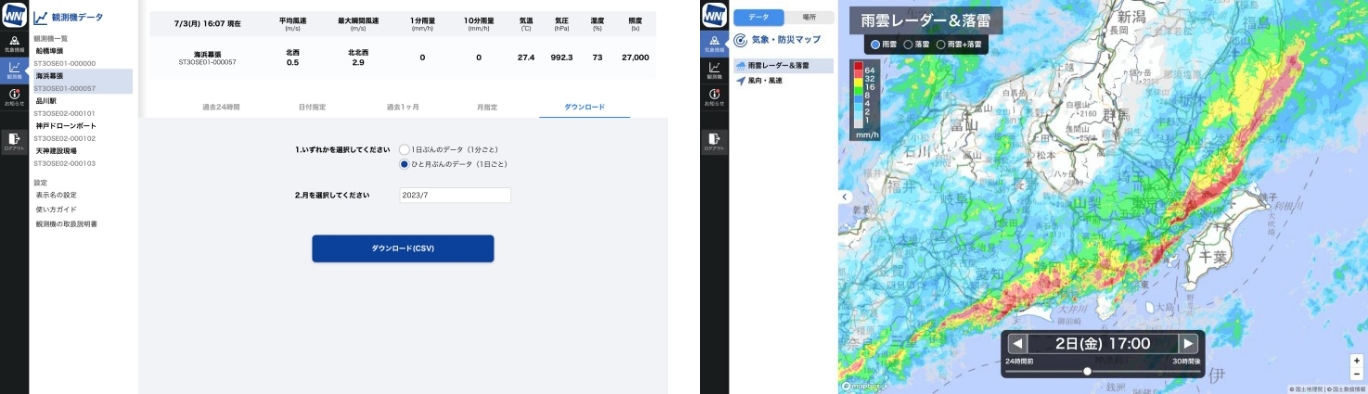The image size is (1368, 394).
Task: Select 天神建設現場 station in list
Action: 56,150
